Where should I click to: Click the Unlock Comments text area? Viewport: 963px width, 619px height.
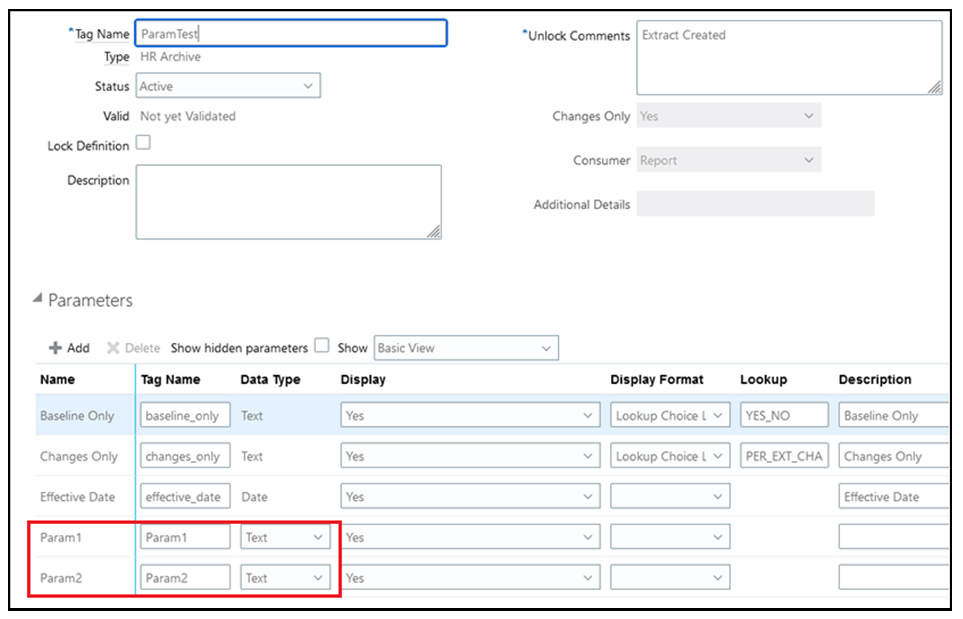(788, 57)
